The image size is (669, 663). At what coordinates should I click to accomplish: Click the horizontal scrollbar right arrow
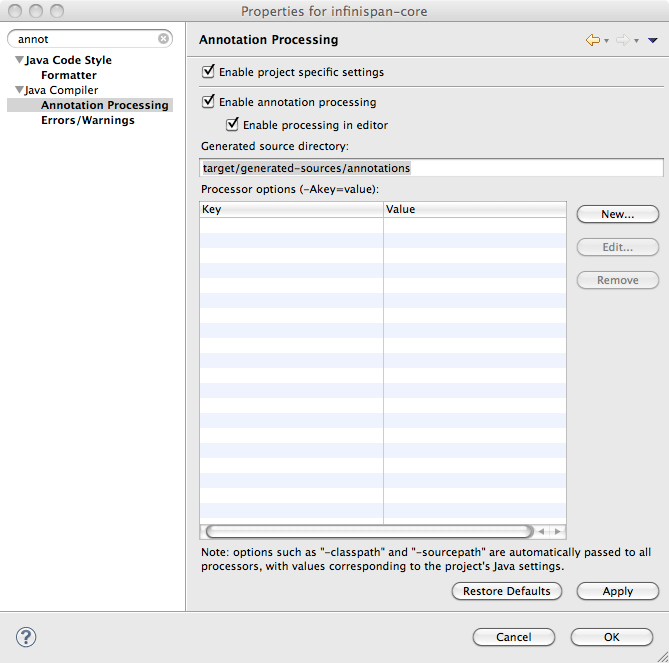tap(558, 532)
